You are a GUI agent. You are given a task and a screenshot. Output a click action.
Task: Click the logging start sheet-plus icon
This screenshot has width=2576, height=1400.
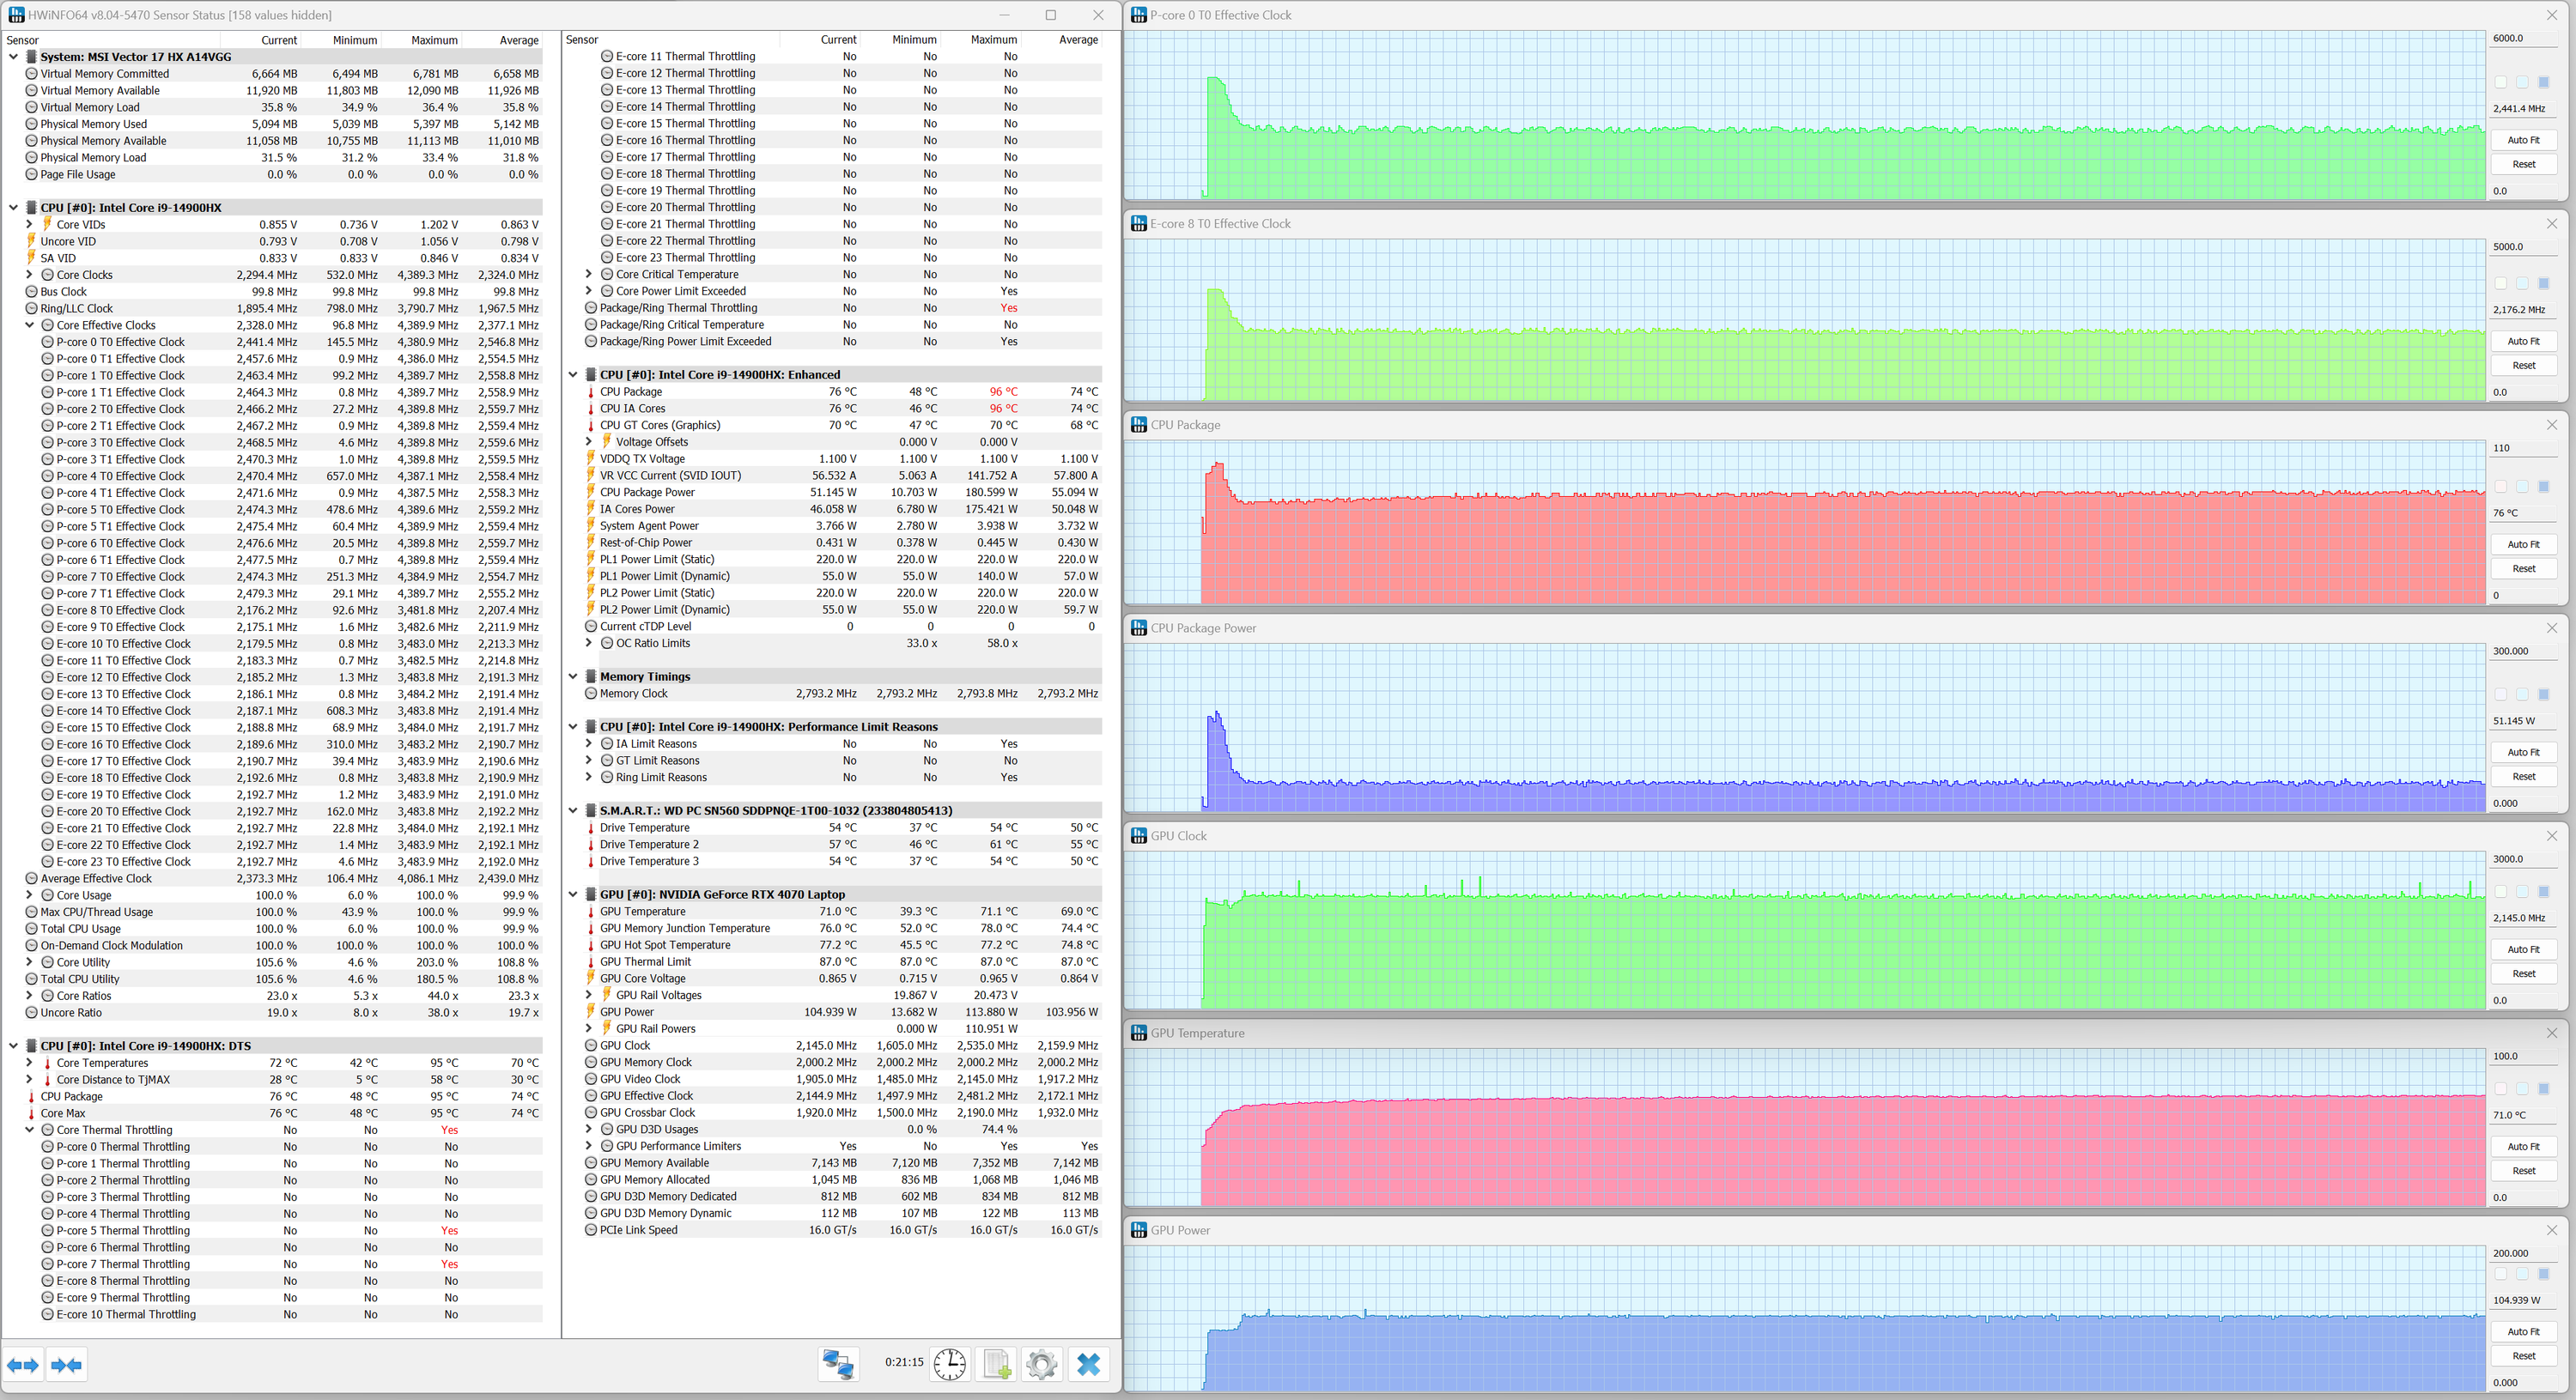[x=996, y=1364]
